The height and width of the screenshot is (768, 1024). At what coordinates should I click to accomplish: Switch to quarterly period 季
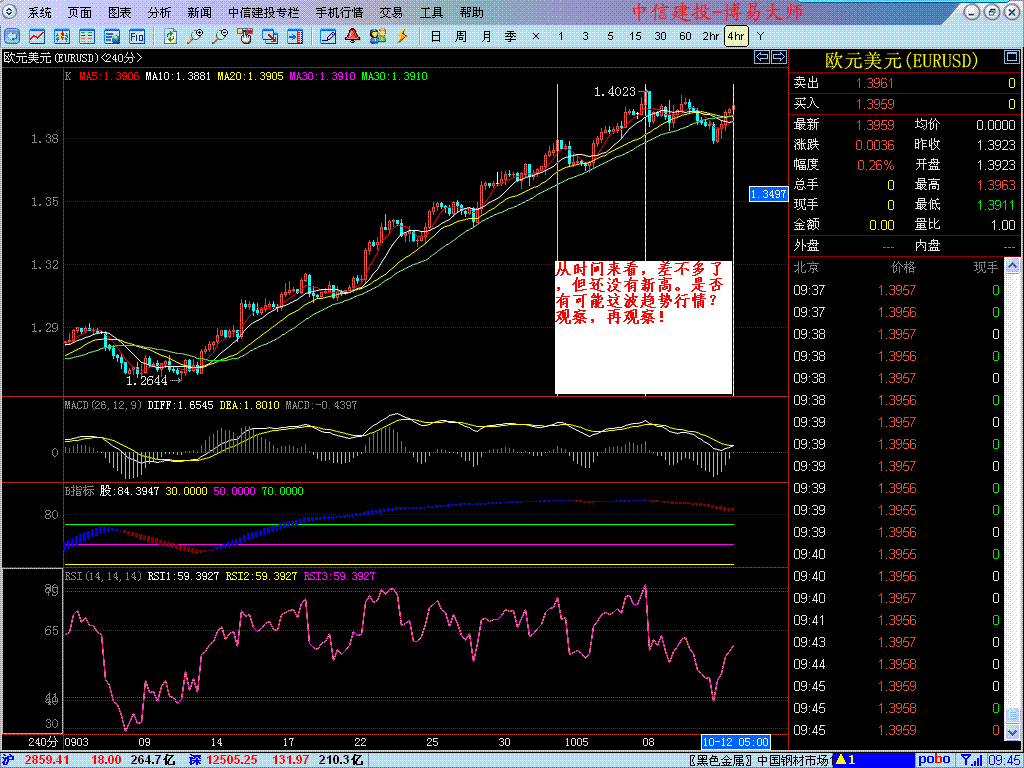[511, 36]
